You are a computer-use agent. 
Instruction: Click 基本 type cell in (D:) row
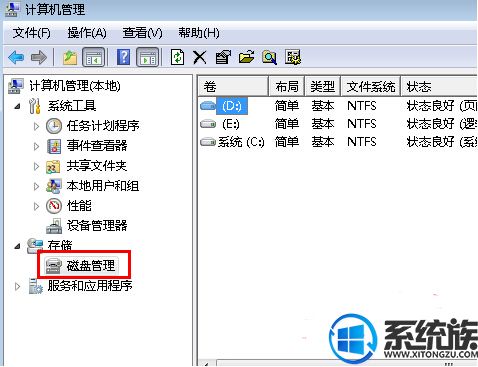323,106
